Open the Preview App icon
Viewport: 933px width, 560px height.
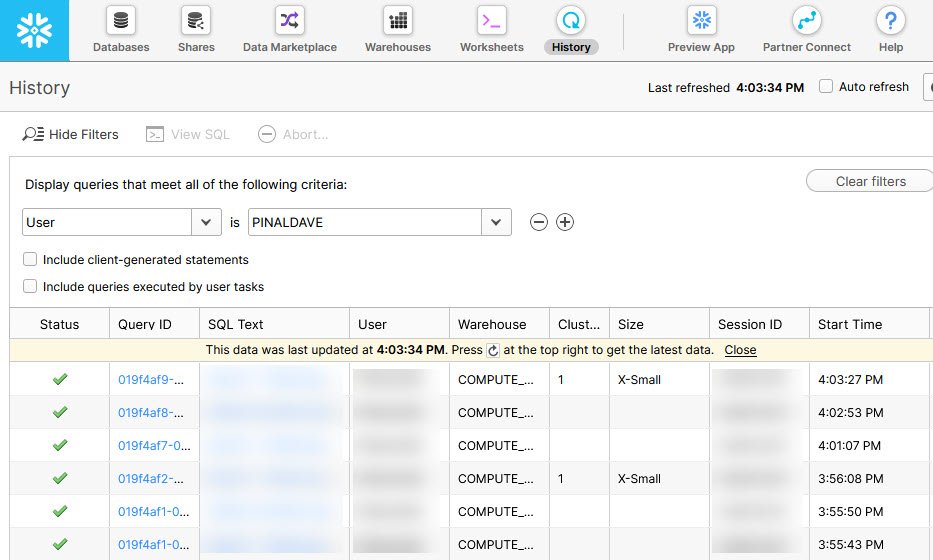(701, 20)
